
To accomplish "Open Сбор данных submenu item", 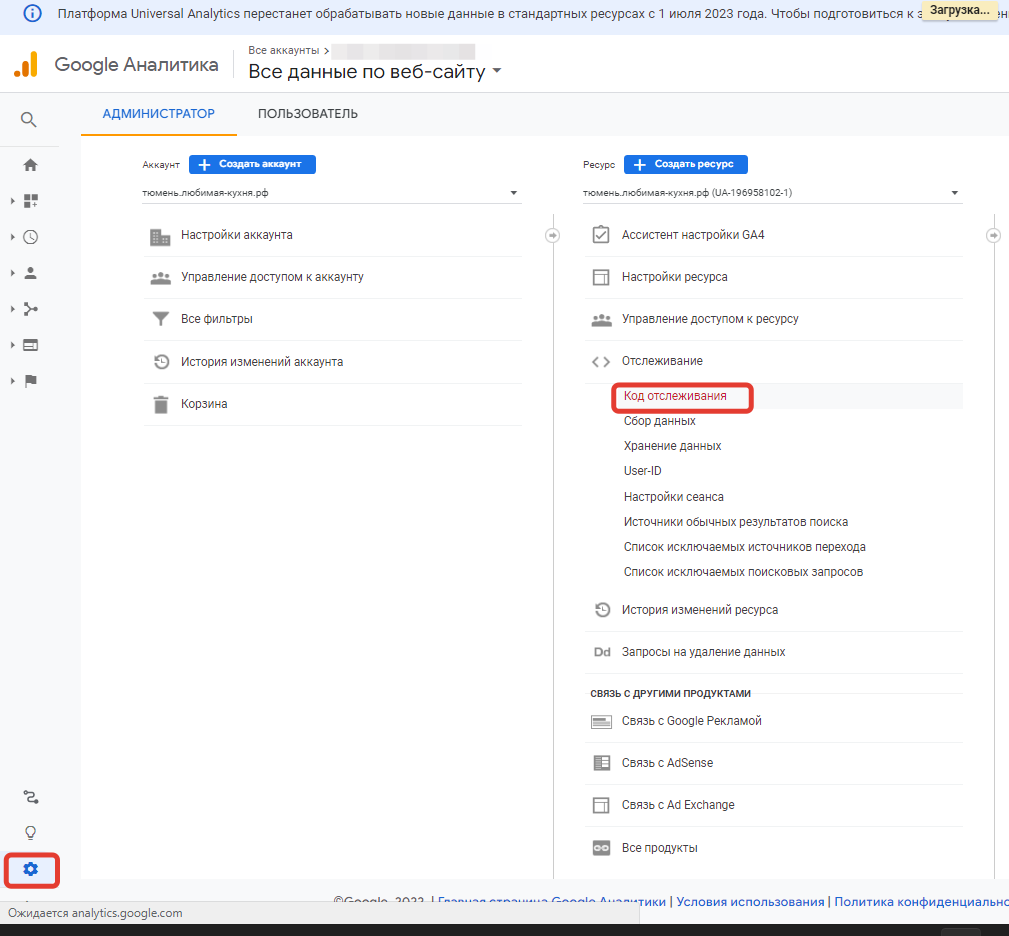I will [660, 421].
